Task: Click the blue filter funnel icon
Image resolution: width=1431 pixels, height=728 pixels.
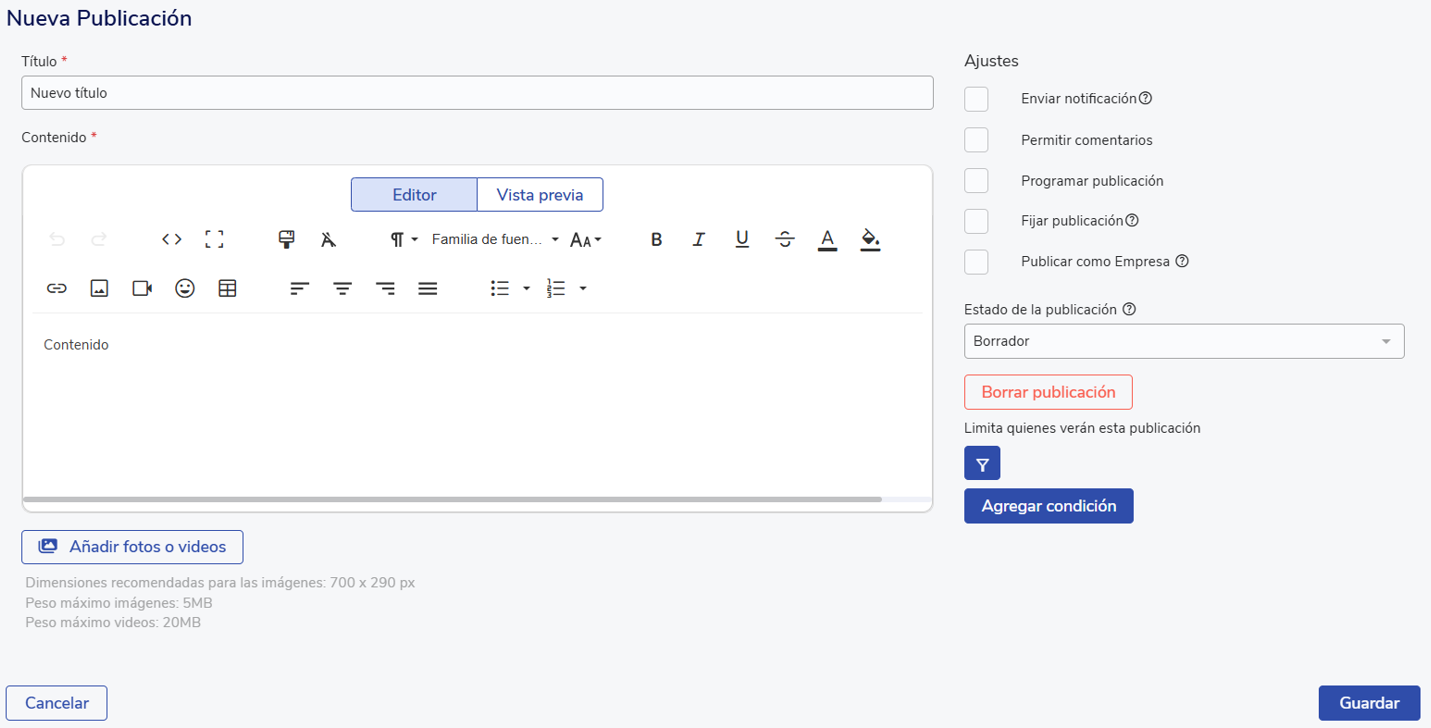Action: [982, 464]
